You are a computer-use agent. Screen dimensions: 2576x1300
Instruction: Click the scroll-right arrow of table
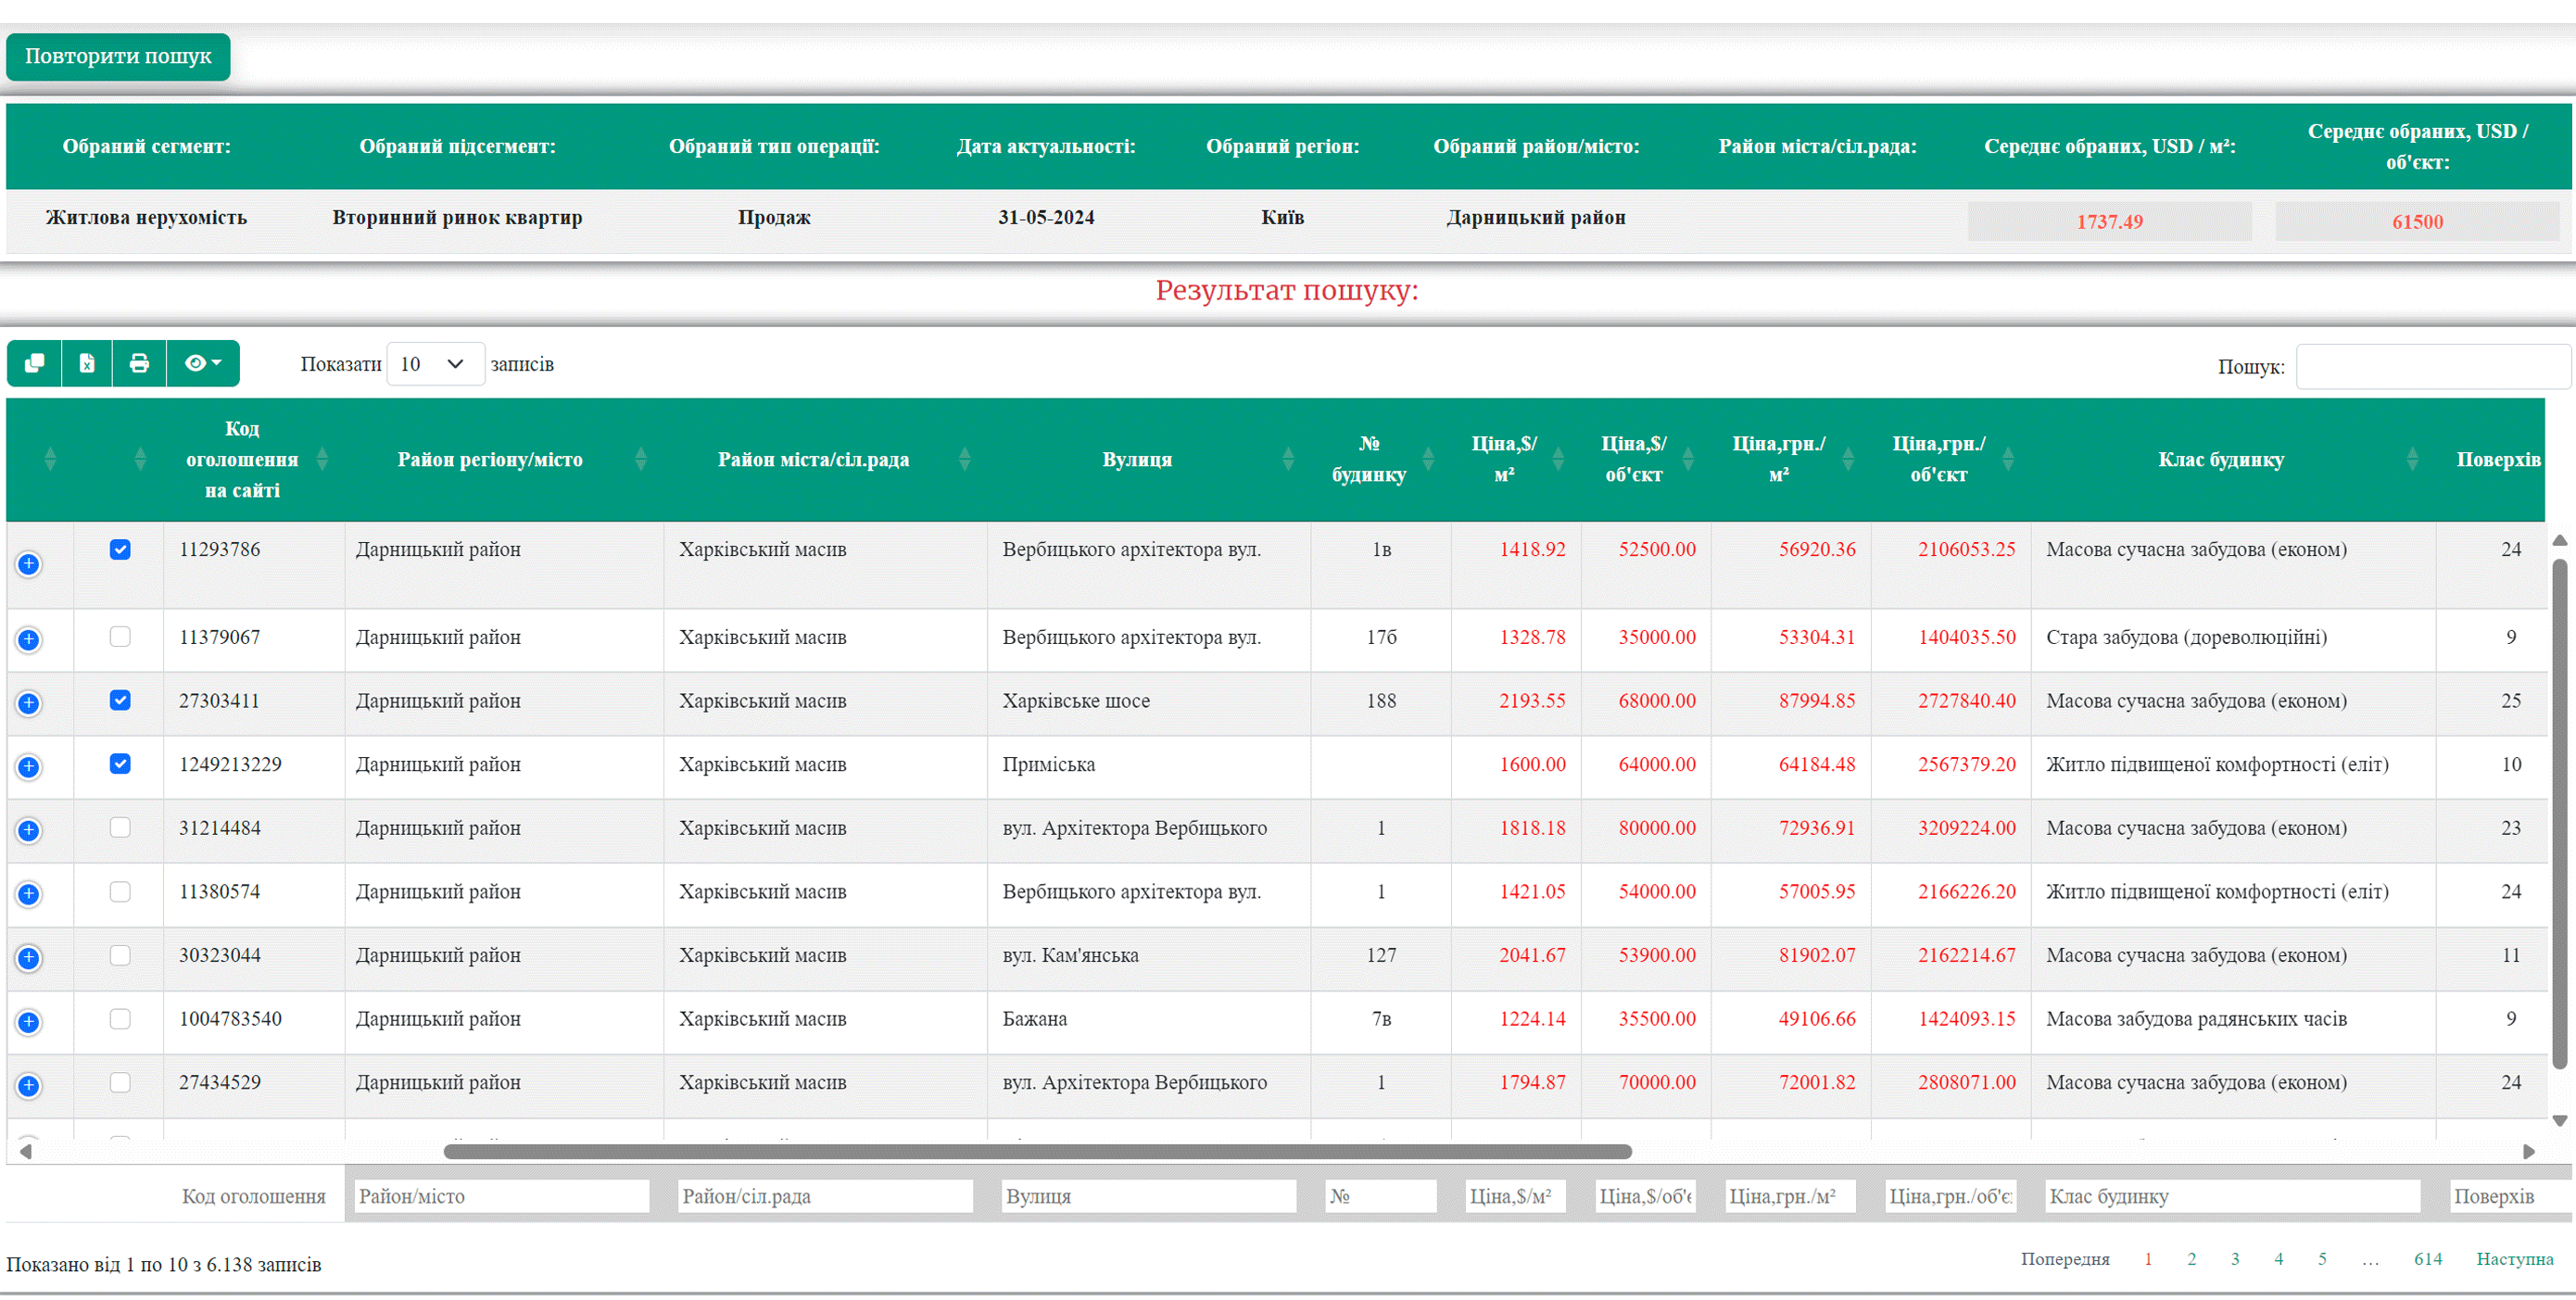[2528, 1152]
